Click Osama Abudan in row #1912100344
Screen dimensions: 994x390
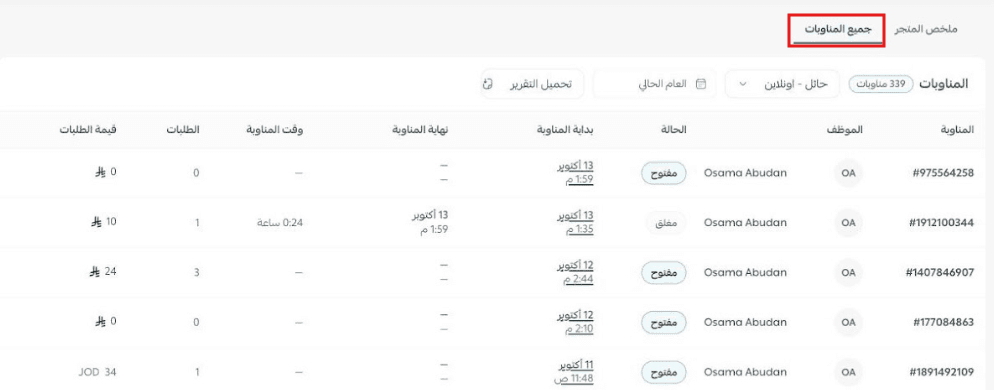pos(746,223)
